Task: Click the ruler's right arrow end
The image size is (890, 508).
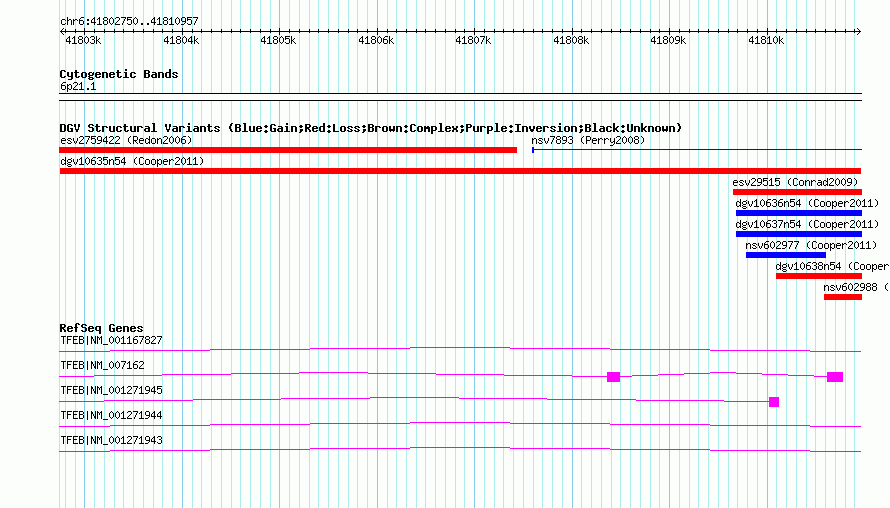Action: pyautogui.click(x=859, y=31)
